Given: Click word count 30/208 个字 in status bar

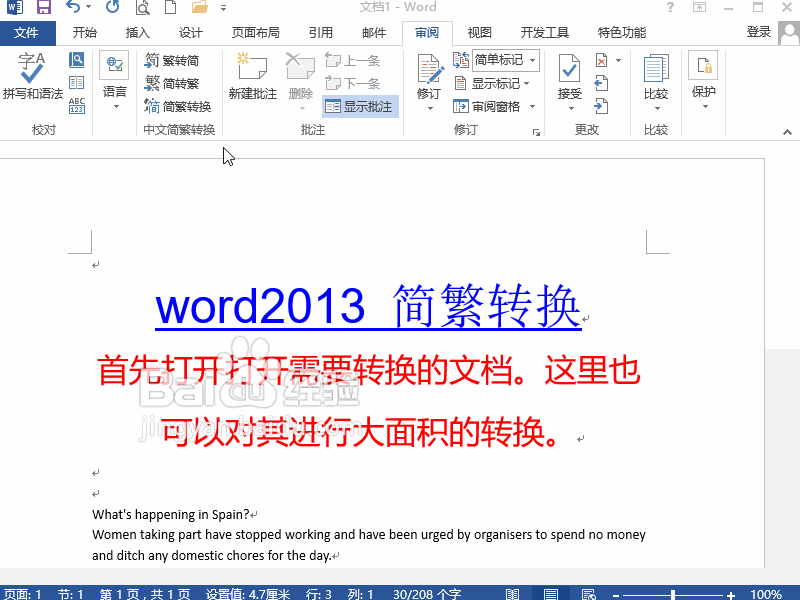Looking at the screenshot, I should (x=428, y=594).
